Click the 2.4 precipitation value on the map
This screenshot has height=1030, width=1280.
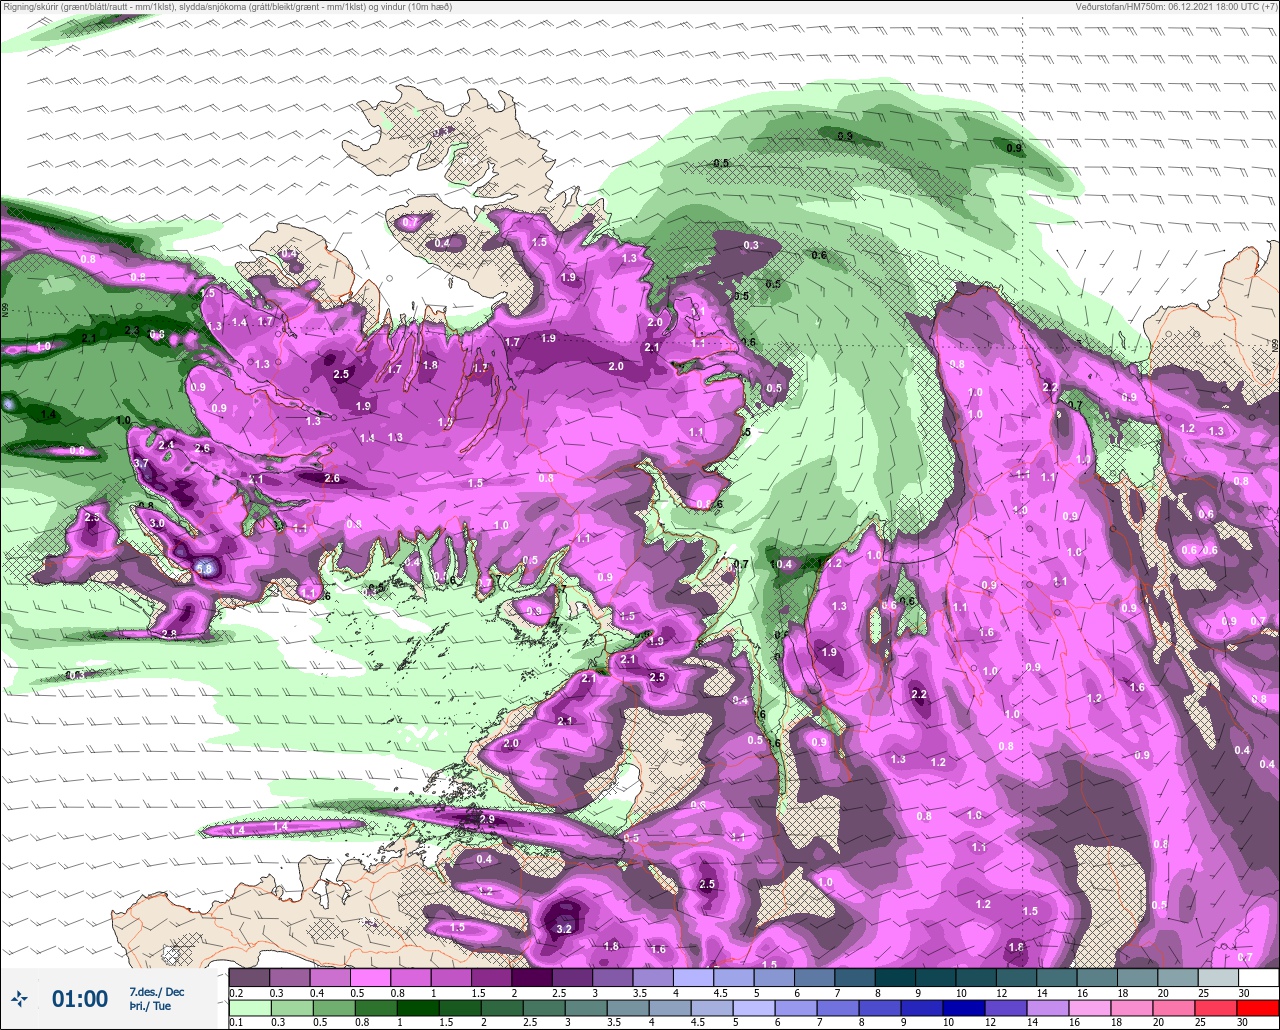coord(166,445)
